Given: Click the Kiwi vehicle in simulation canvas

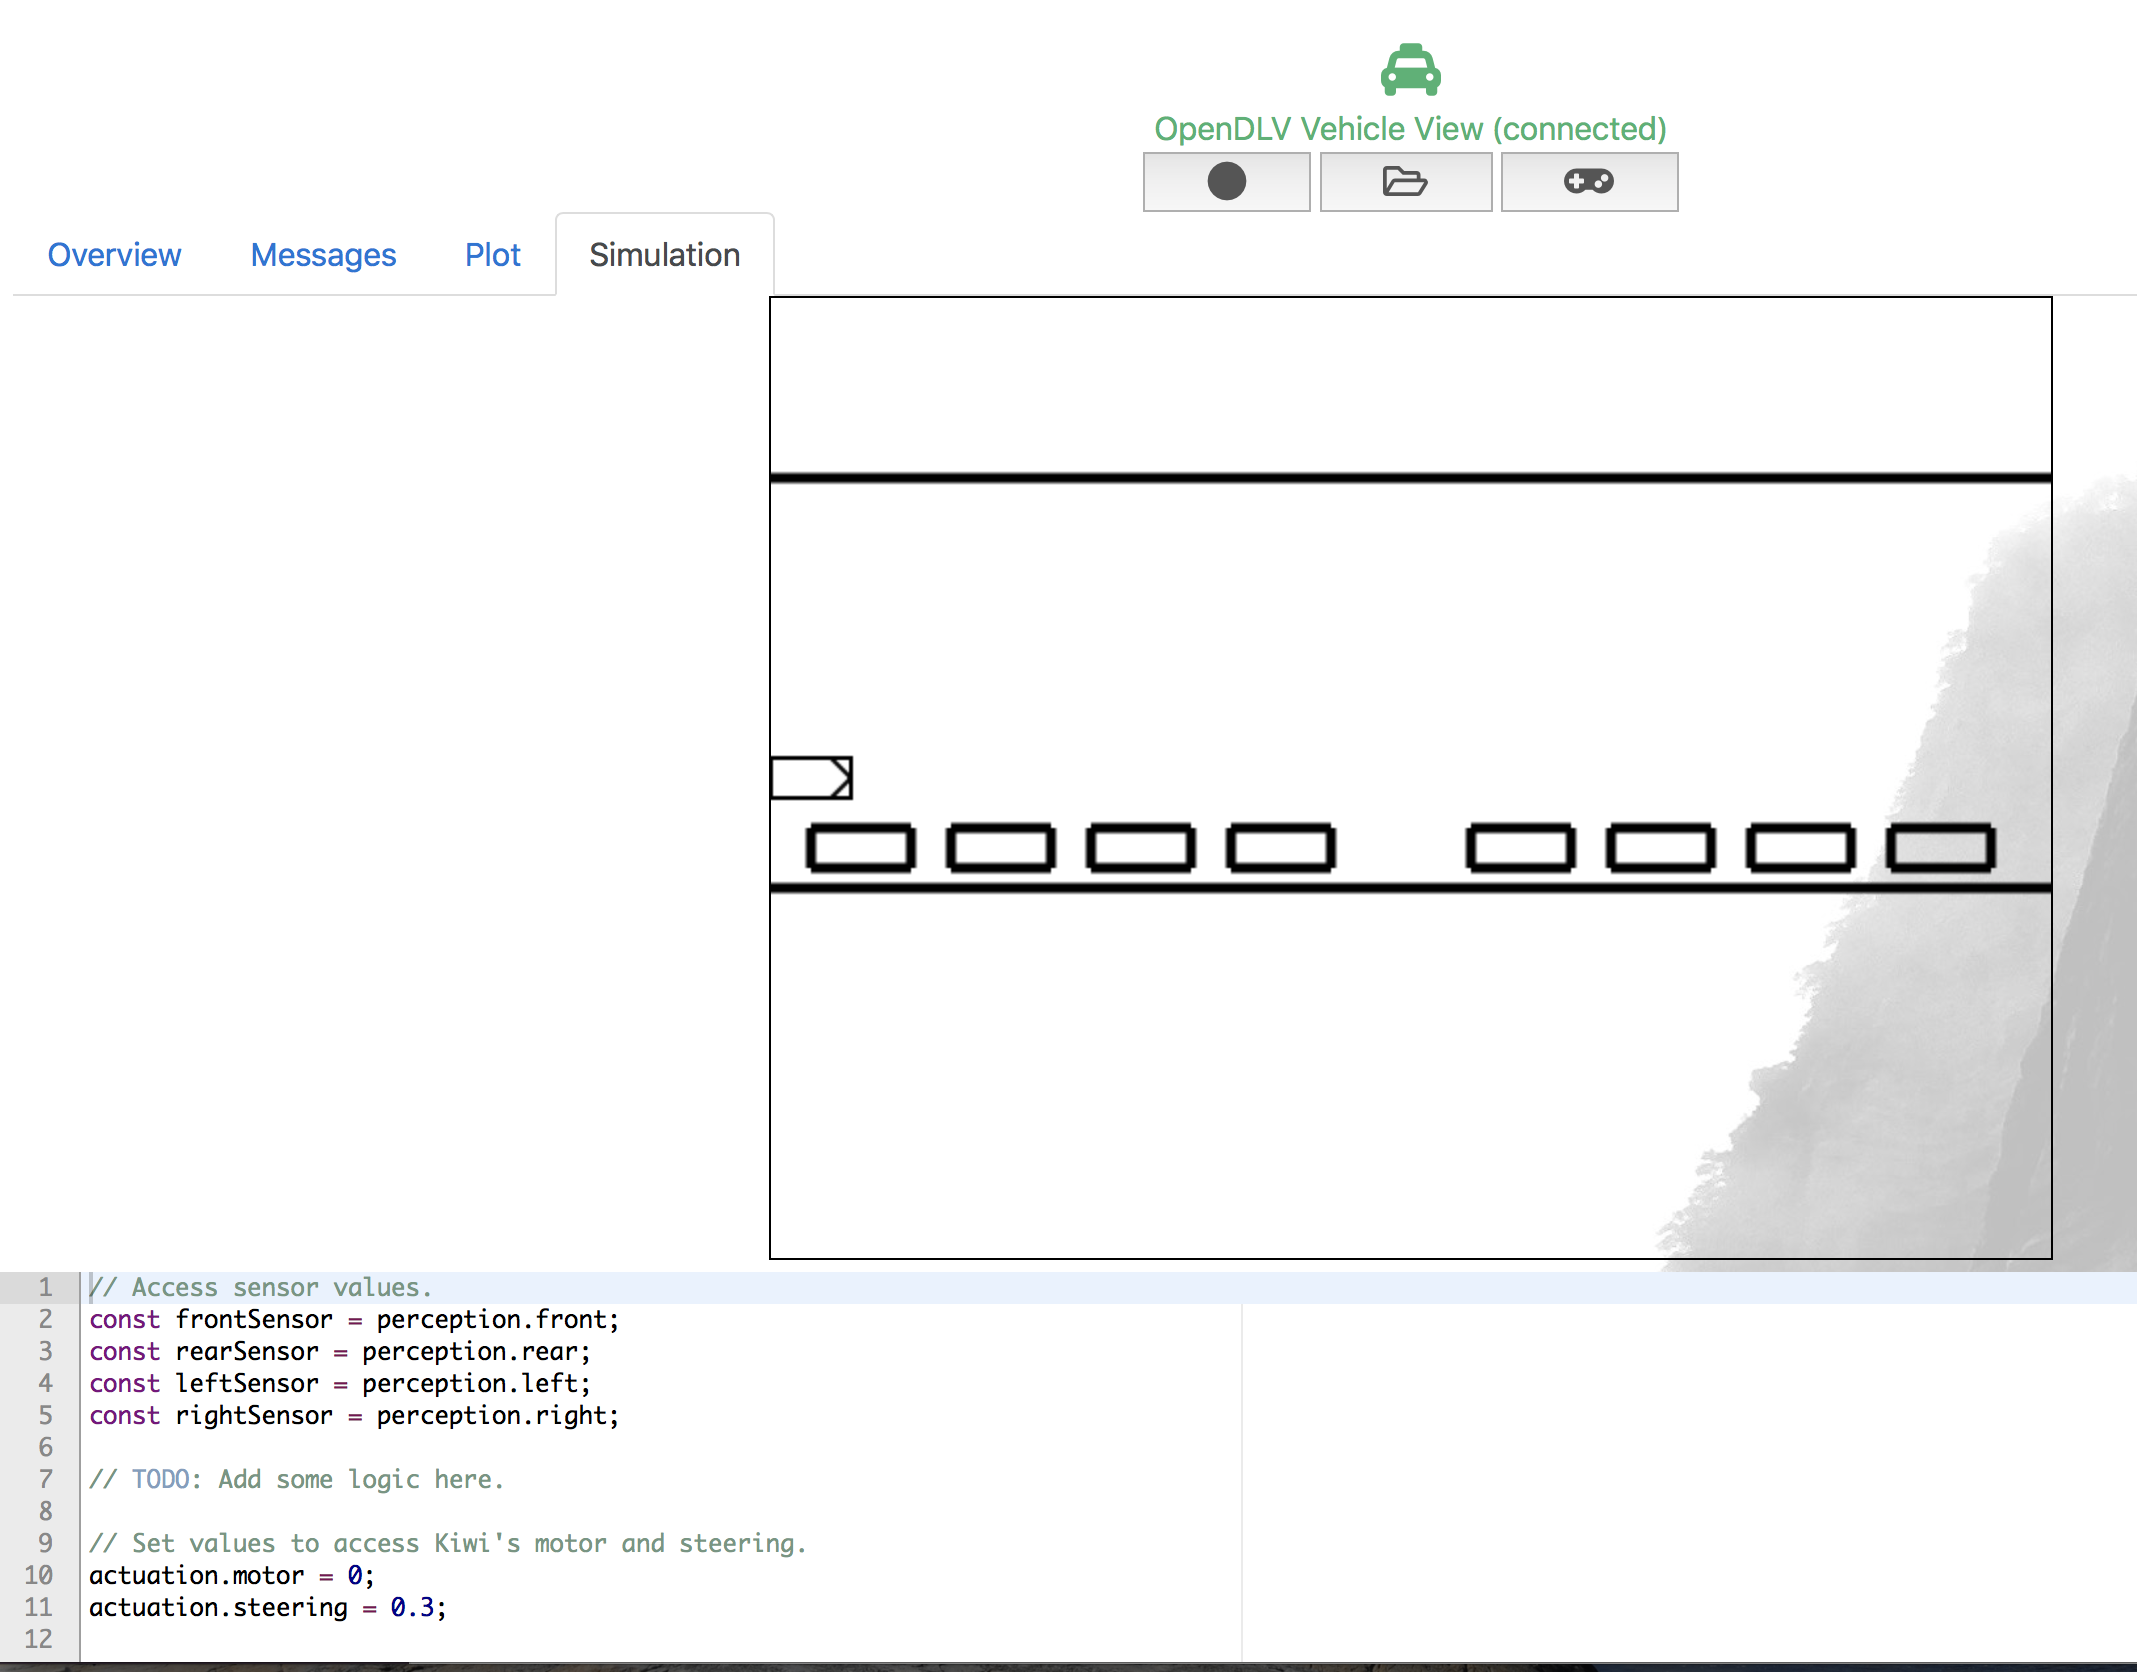Looking at the screenshot, I should pos(811,778).
